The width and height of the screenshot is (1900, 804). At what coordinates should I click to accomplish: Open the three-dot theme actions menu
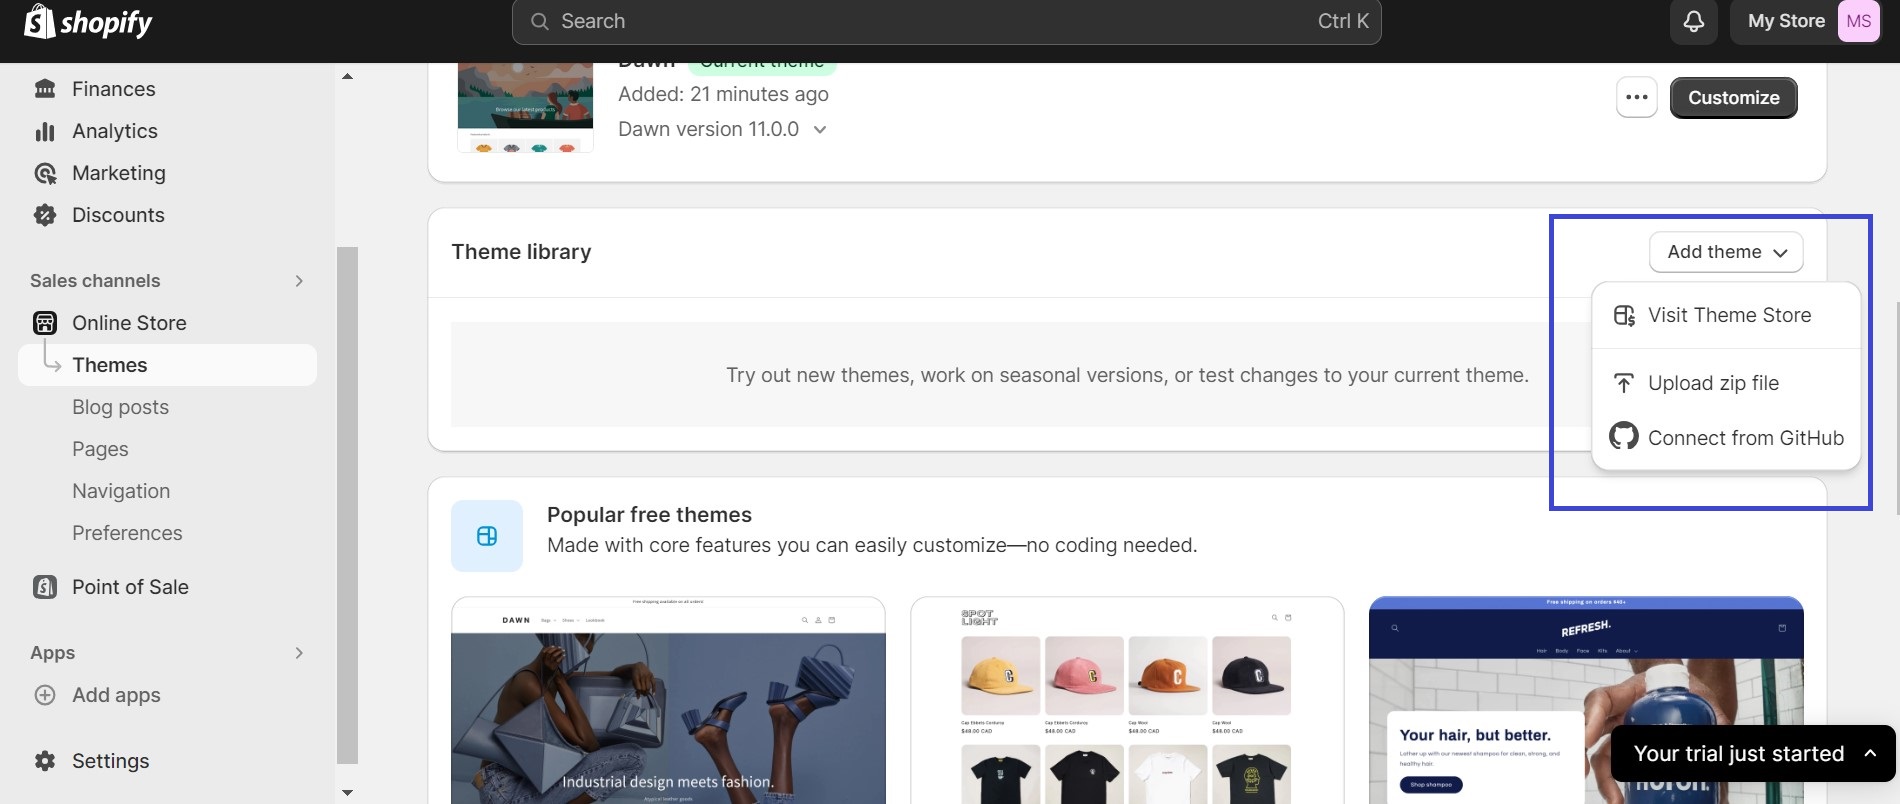pos(1637,97)
